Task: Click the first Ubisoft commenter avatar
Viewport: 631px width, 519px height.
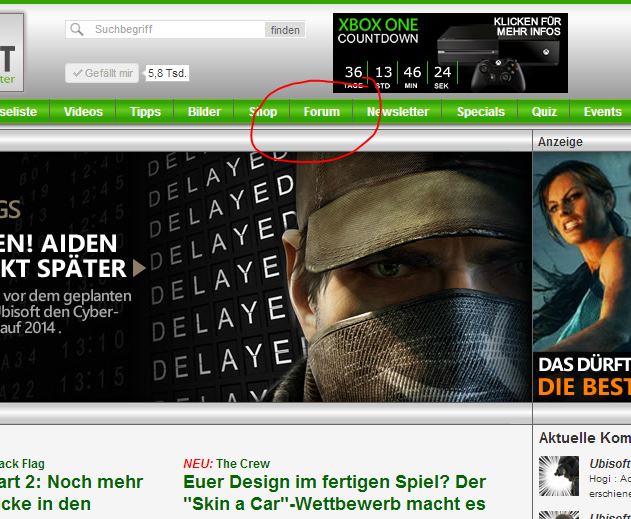Action: [558, 474]
